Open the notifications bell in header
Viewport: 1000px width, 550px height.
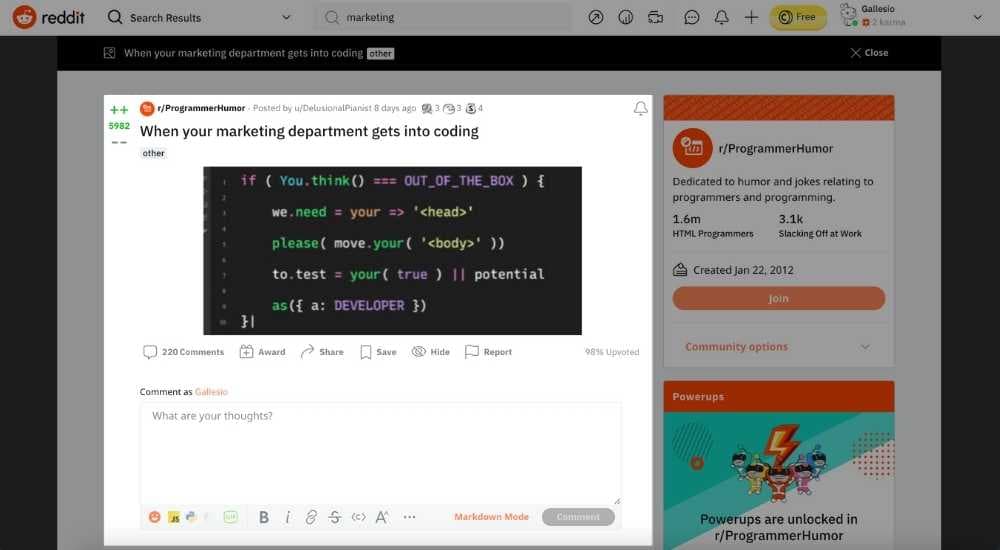tap(721, 18)
